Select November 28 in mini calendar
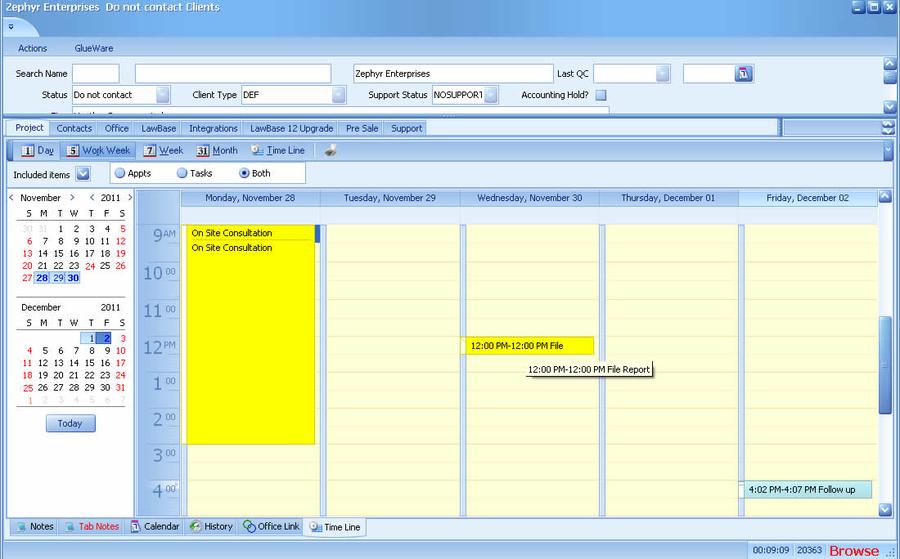900x559 pixels. coord(42,278)
